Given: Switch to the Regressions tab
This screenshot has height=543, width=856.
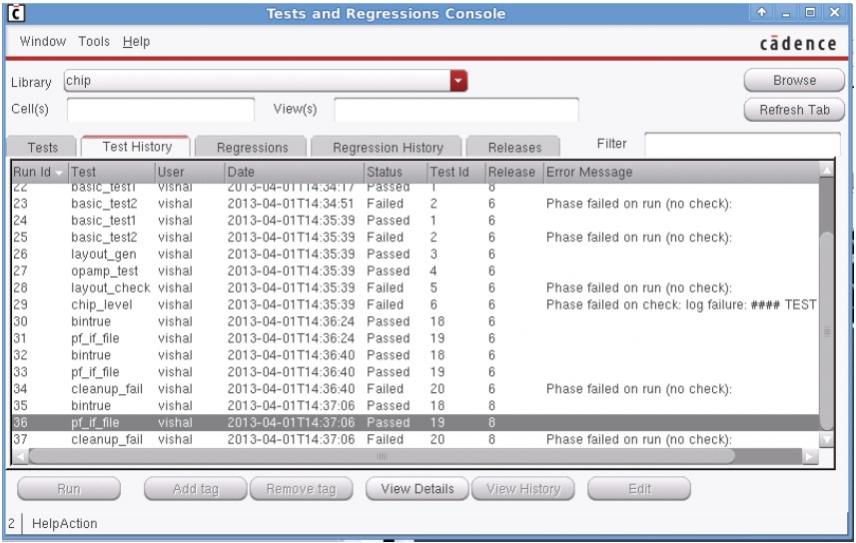Looking at the screenshot, I should 252,147.
